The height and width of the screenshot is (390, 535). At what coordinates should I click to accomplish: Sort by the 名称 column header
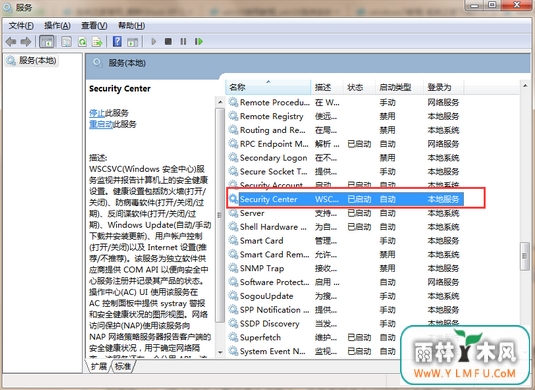(x=268, y=87)
